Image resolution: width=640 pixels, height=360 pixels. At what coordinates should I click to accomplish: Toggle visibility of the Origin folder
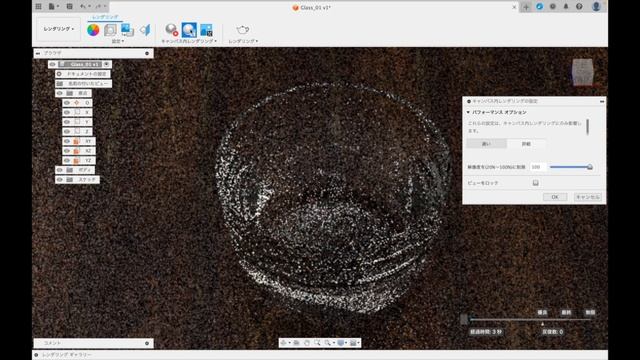coord(60,93)
